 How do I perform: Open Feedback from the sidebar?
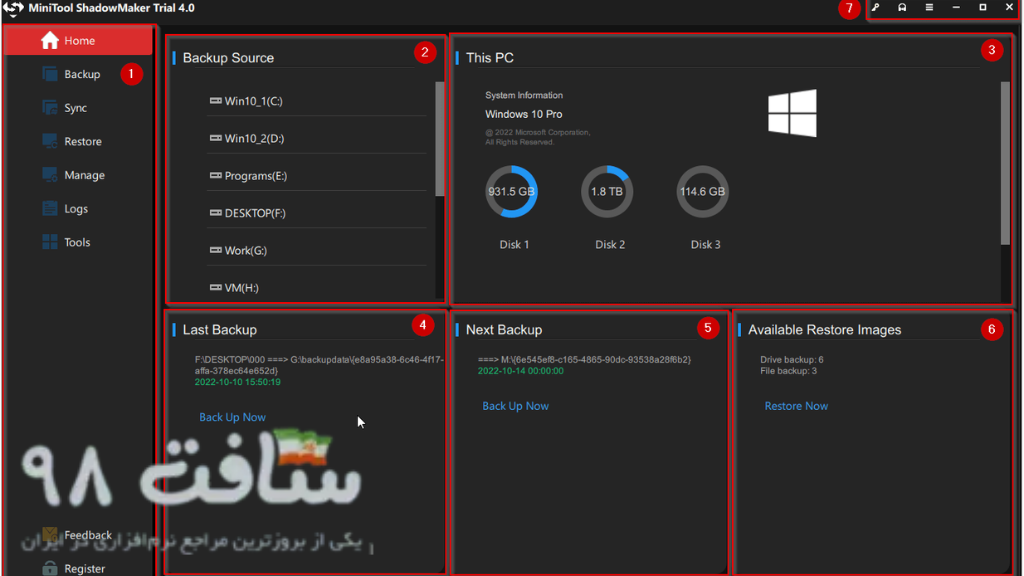[88, 535]
